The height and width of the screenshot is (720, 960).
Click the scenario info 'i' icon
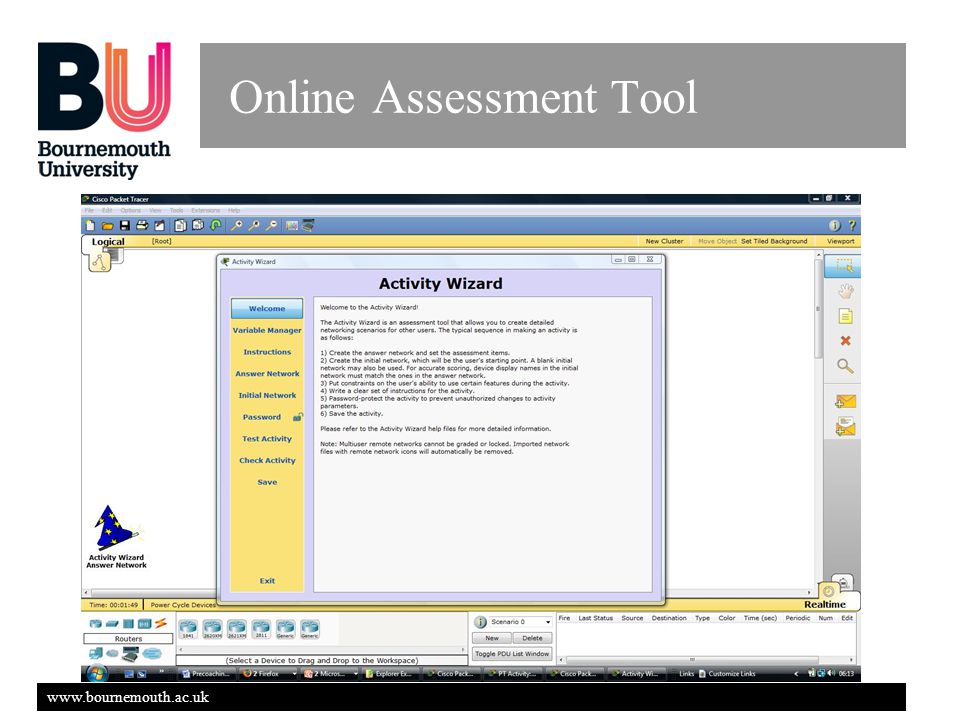tap(480, 622)
